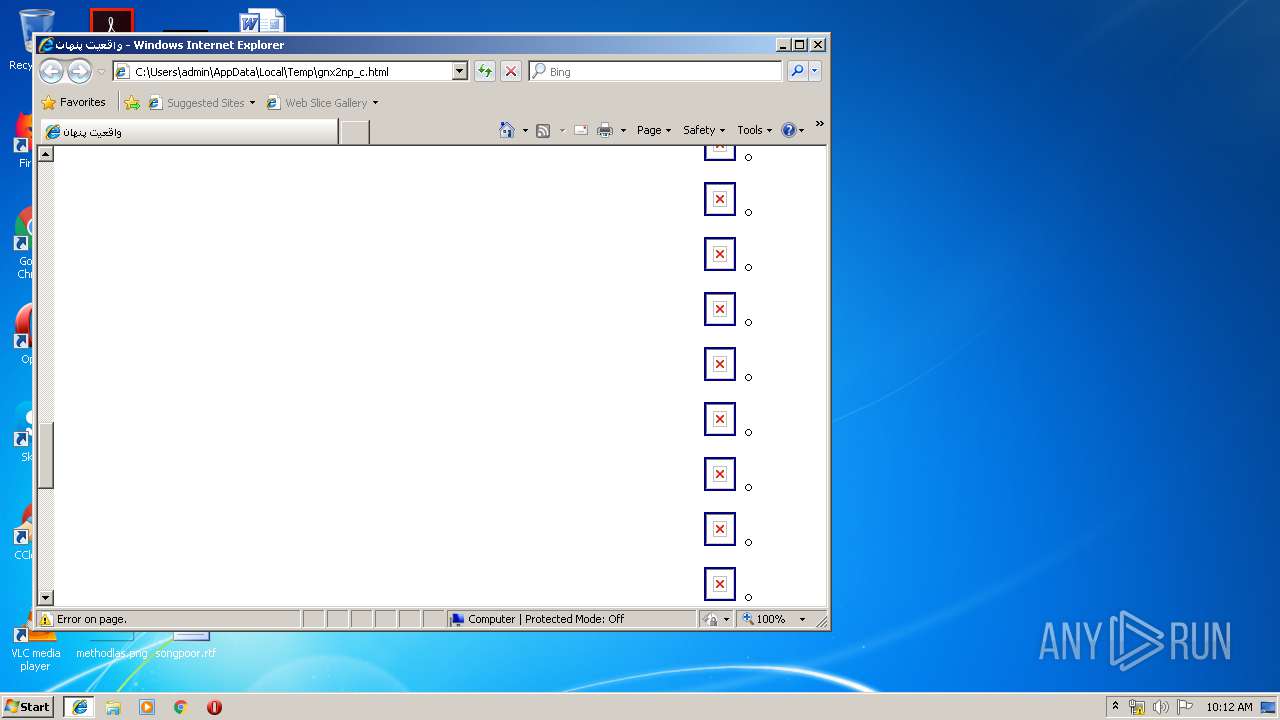Click the Bing search input box
Image resolution: width=1280 pixels, height=720 pixels.
656,71
